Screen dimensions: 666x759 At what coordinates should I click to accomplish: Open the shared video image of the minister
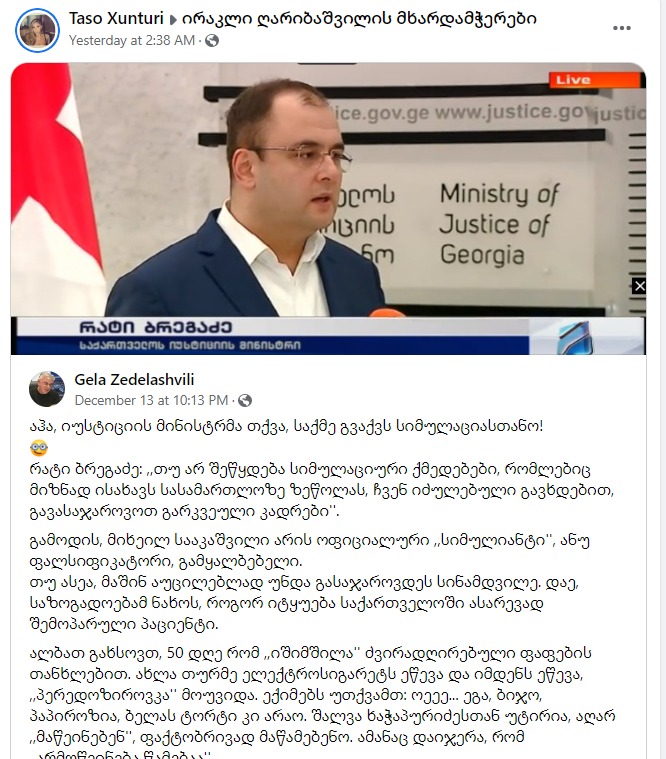click(x=328, y=209)
